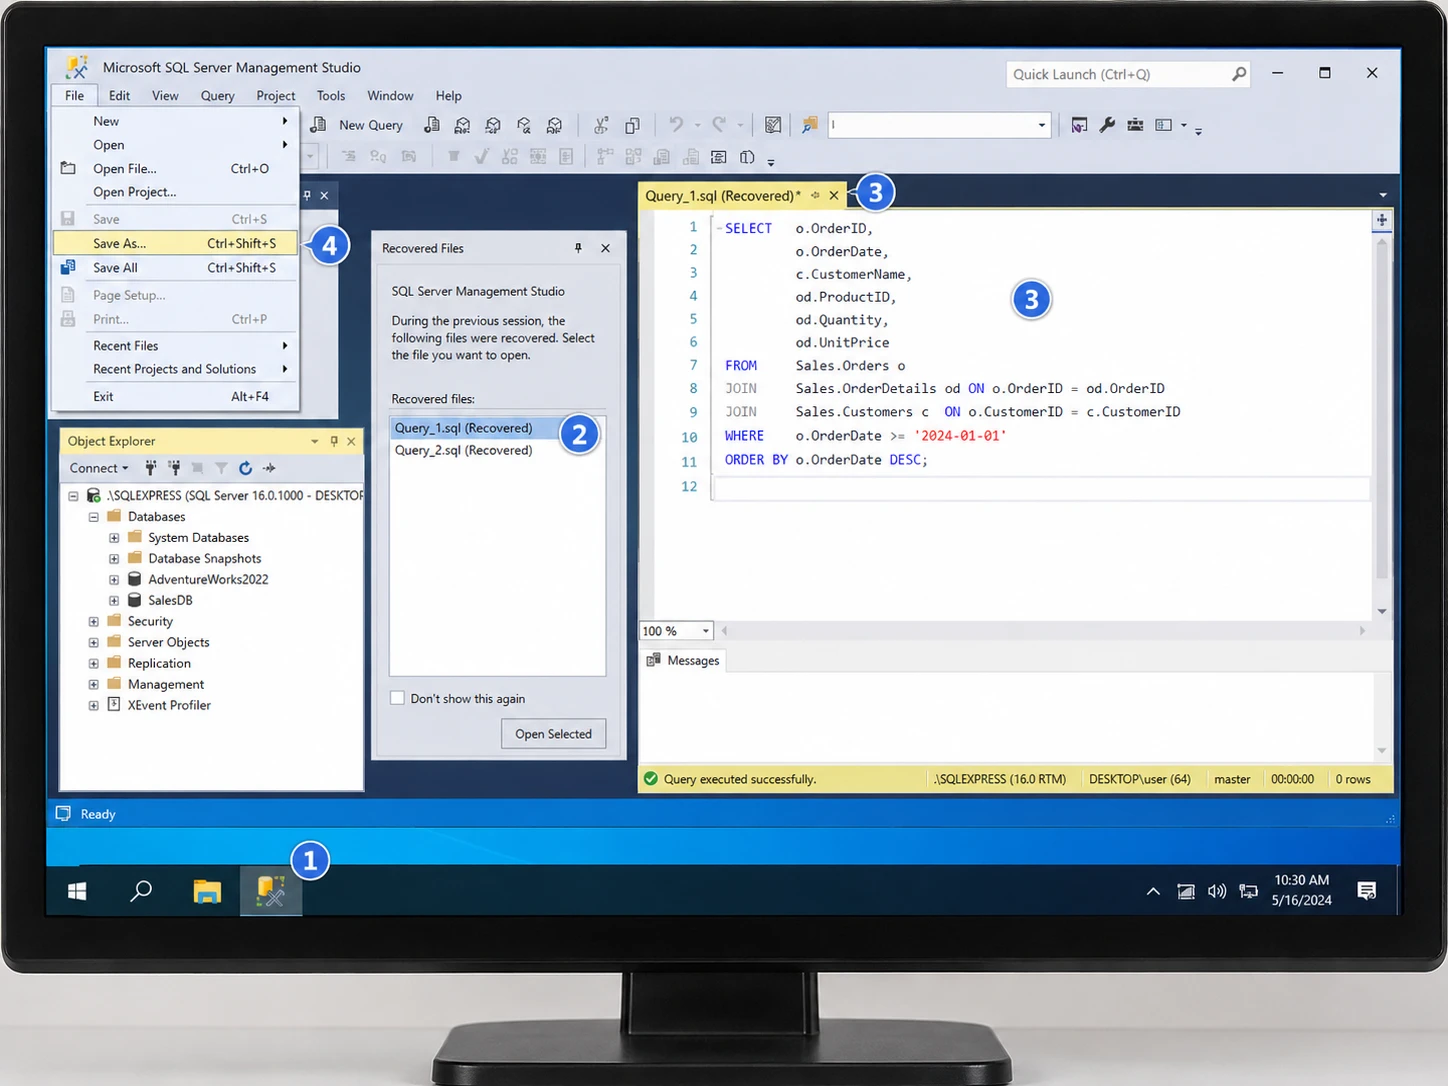
Task: Expand the AdventureWorks2022 database node
Action: [x=114, y=580]
